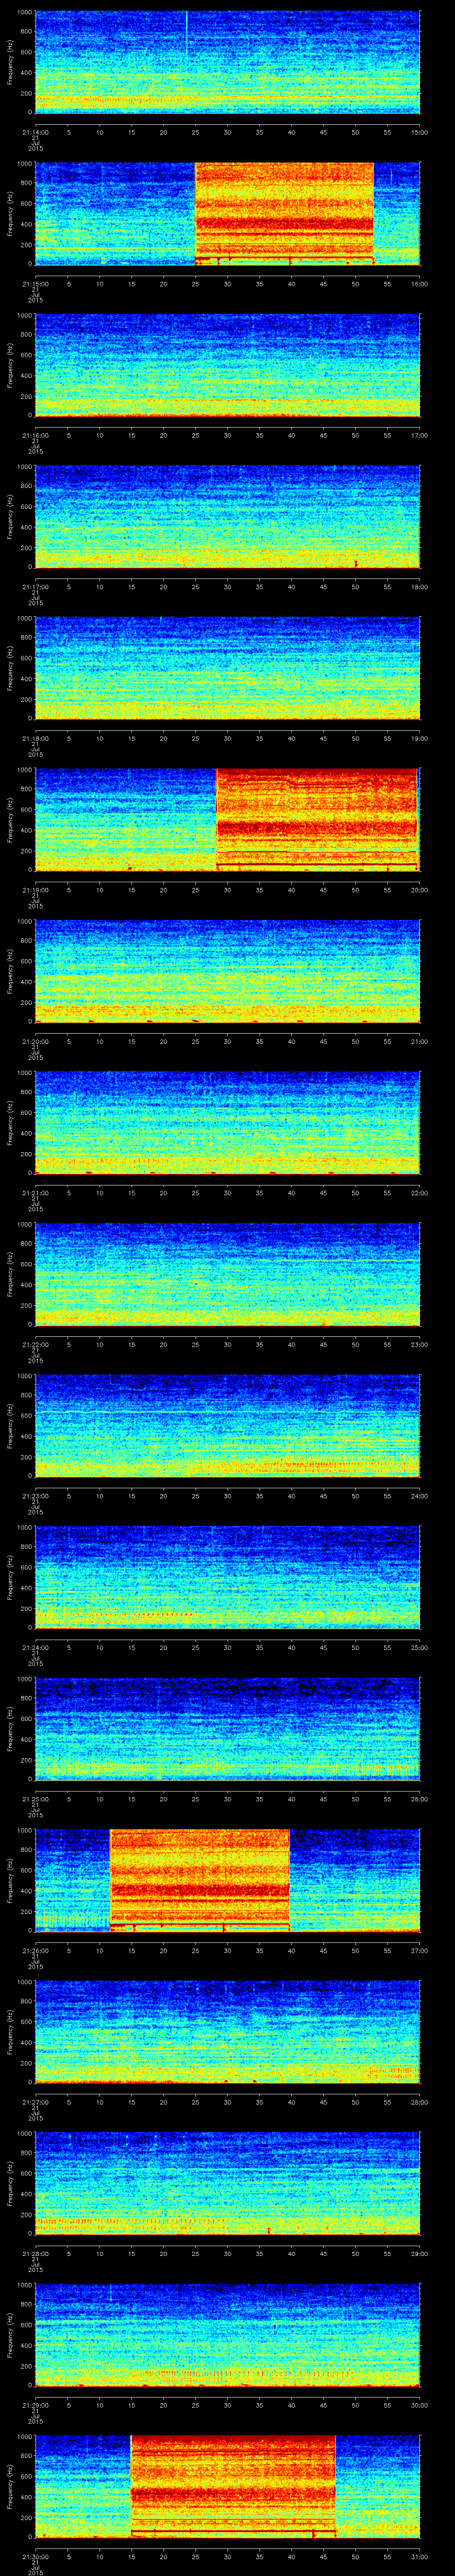Click the 15:00 end-time label
The width and height of the screenshot is (455, 2576).
(419, 131)
